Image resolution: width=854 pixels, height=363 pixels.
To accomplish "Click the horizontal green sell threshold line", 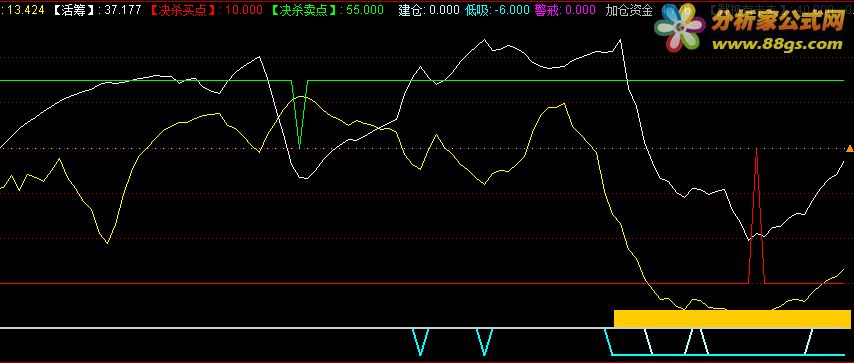I will coord(422,80).
